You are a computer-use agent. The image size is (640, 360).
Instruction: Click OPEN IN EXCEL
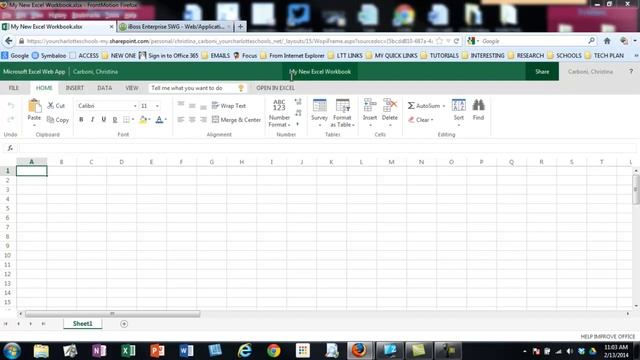(x=276, y=88)
